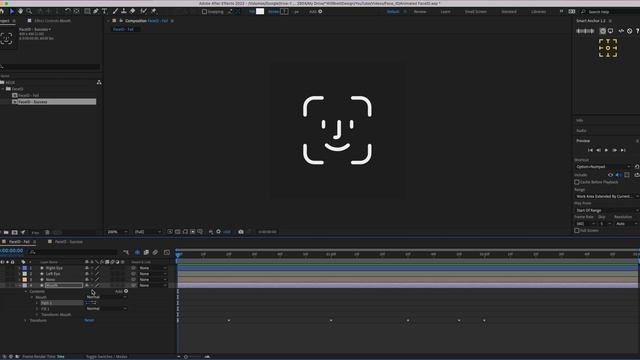Viewport: 640px width, 360px height.
Task: Select the Zoom magnifier tool
Action: click(29, 11)
